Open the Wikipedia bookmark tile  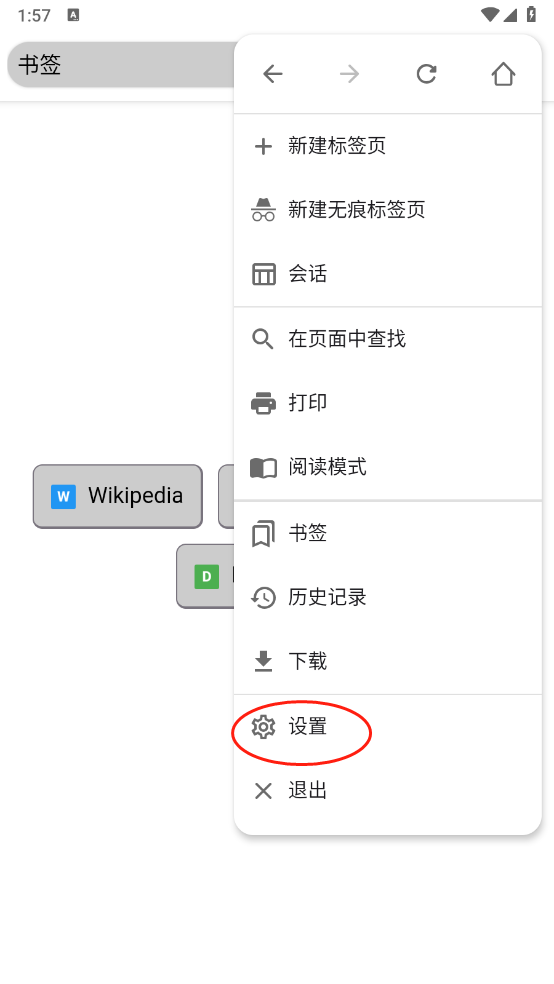(x=118, y=496)
